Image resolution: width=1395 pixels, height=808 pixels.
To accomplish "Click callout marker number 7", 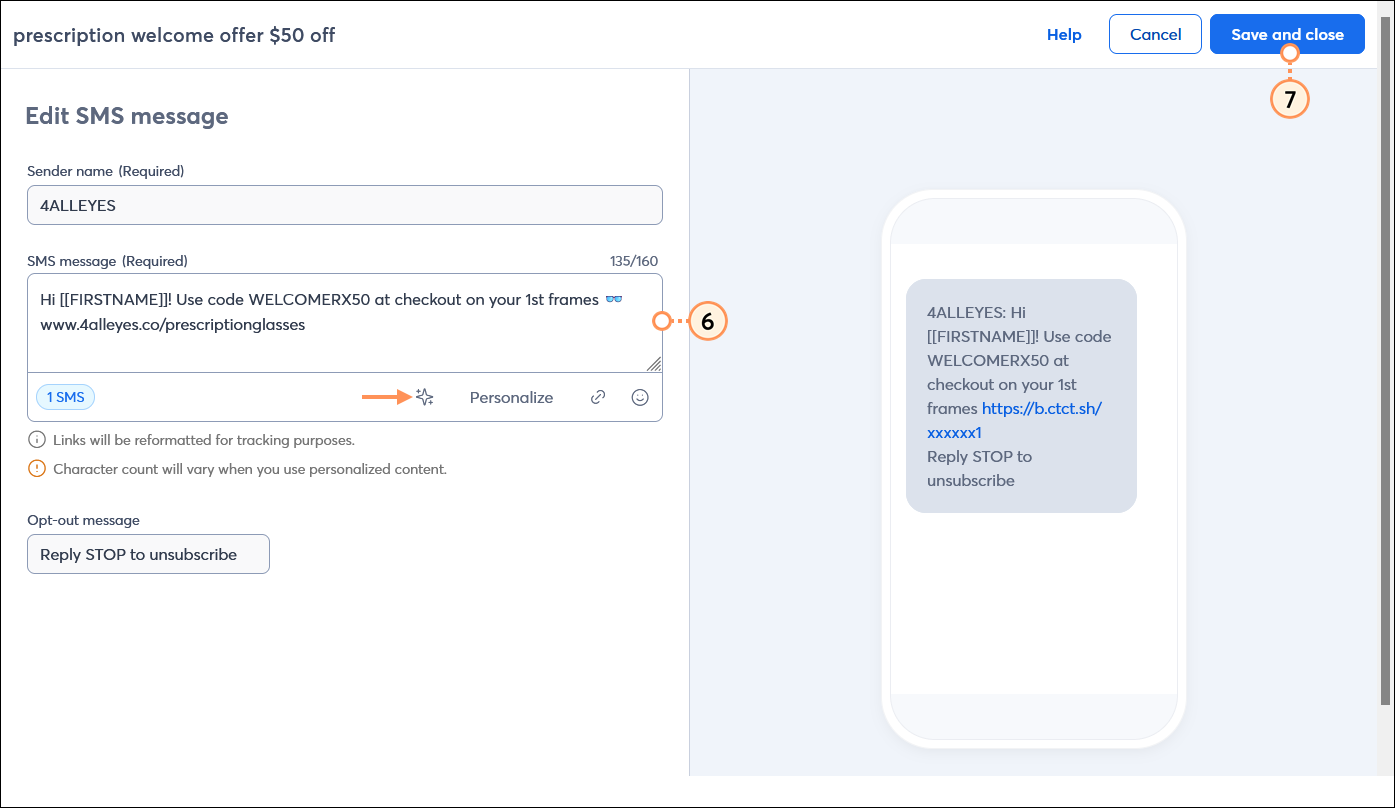I will [1289, 99].
